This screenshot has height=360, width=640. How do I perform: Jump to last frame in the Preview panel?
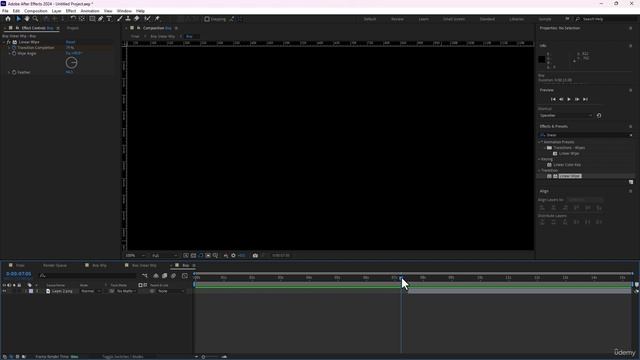point(585,99)
